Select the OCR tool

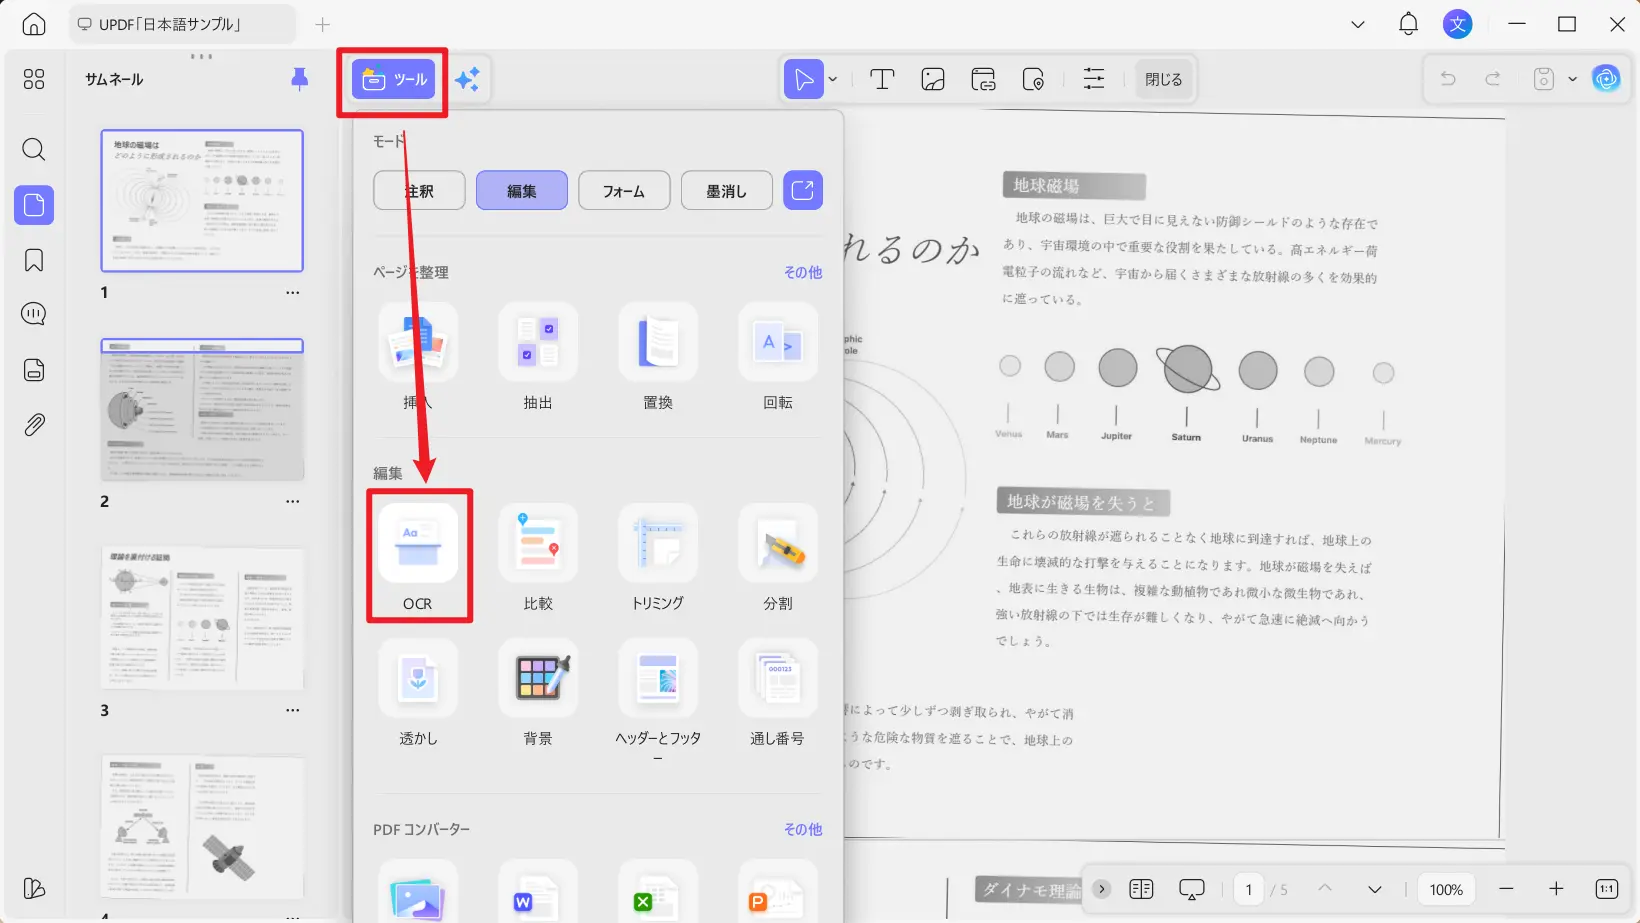[418, 557]
